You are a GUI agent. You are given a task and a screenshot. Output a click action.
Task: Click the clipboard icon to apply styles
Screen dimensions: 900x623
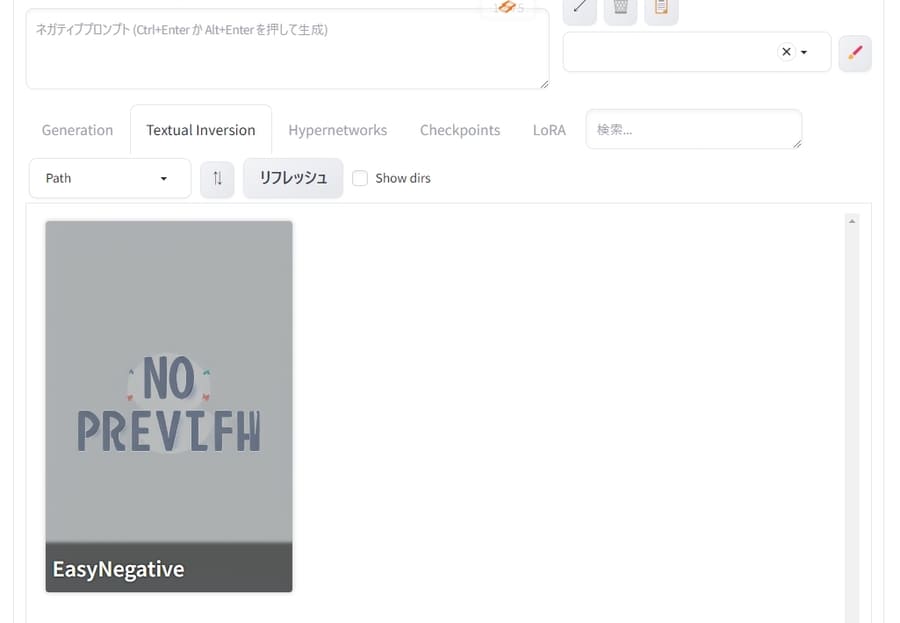coord(661,8)
